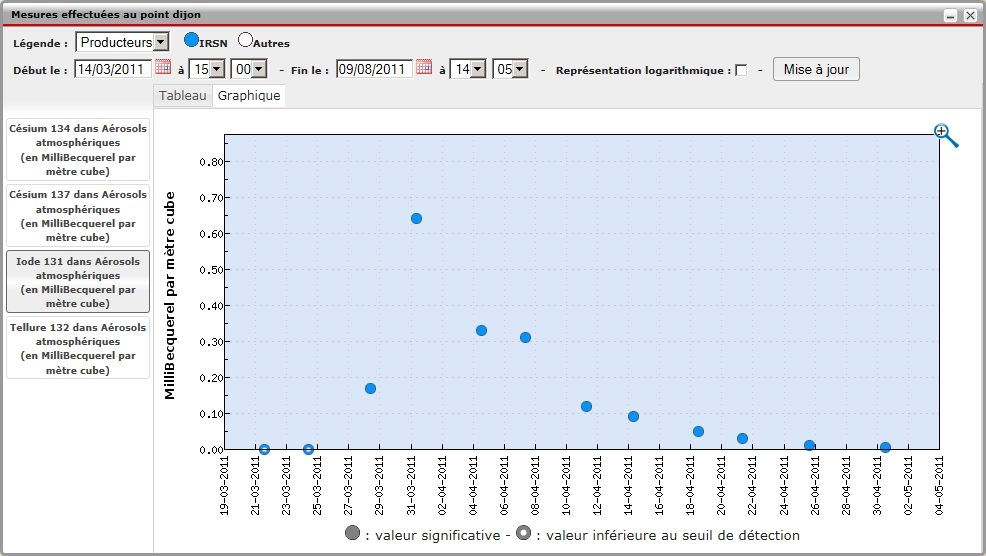Select Césium 137 dans Aérosols atmosphériques
Screen dimensions: 986x556
(78, 216)
